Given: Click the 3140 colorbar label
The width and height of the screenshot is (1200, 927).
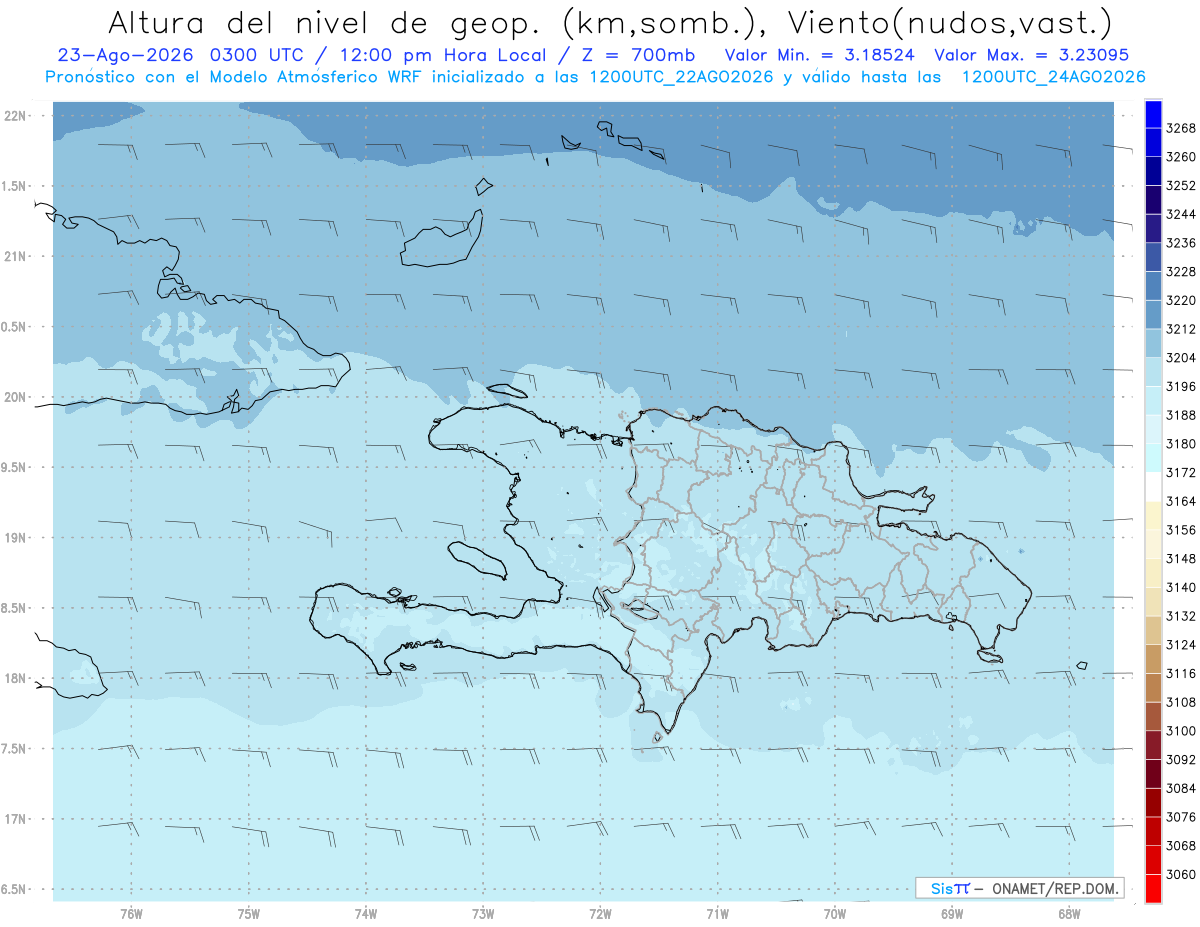Looking at the screenshot, I should point(1181,587).
